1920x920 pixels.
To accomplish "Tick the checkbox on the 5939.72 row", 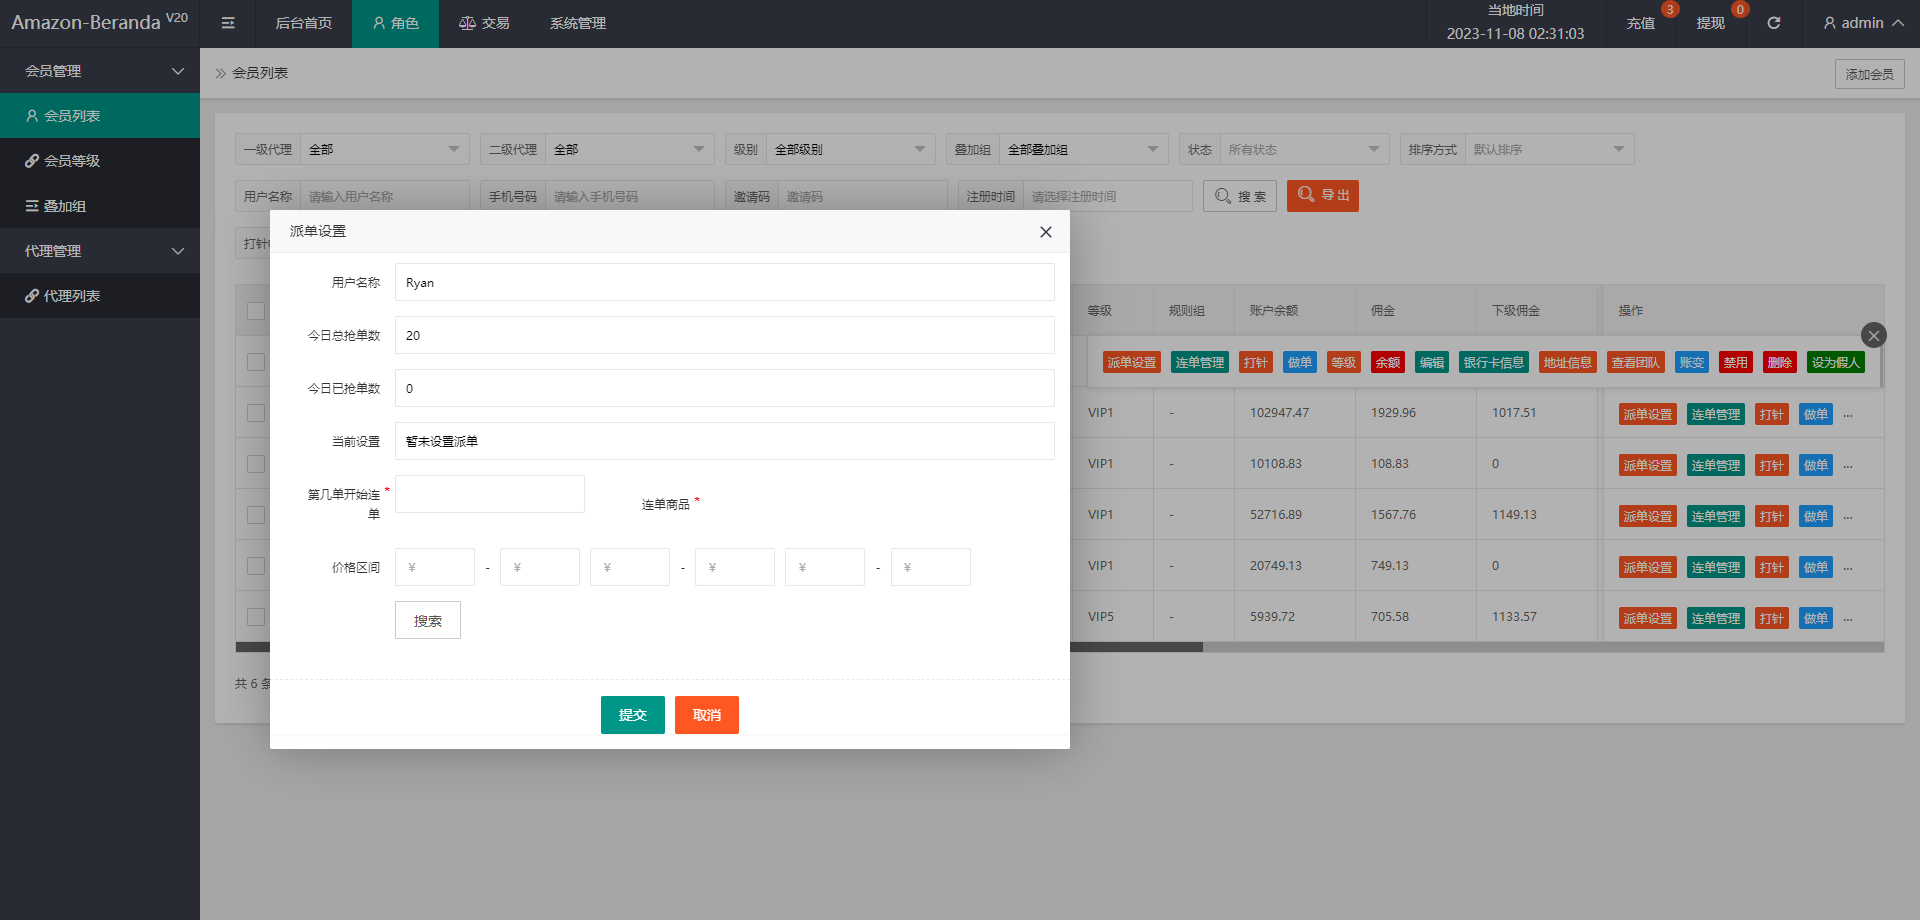I will [256, 617].
